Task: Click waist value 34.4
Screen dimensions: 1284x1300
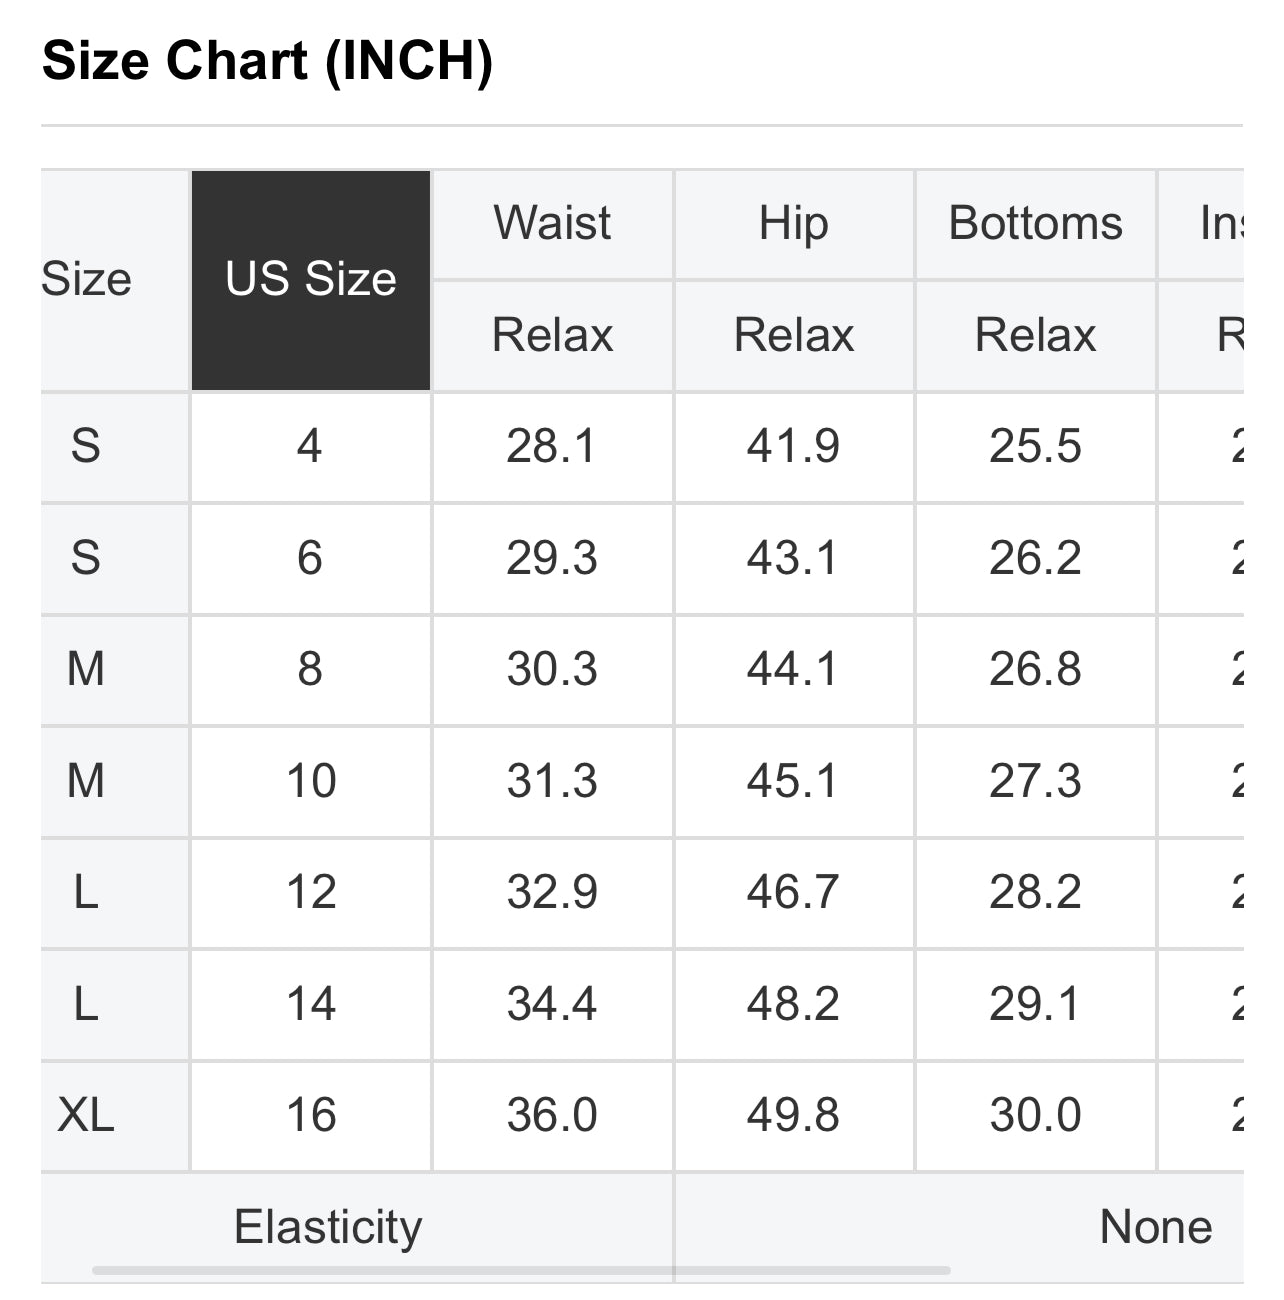Action: [552, 1004]
